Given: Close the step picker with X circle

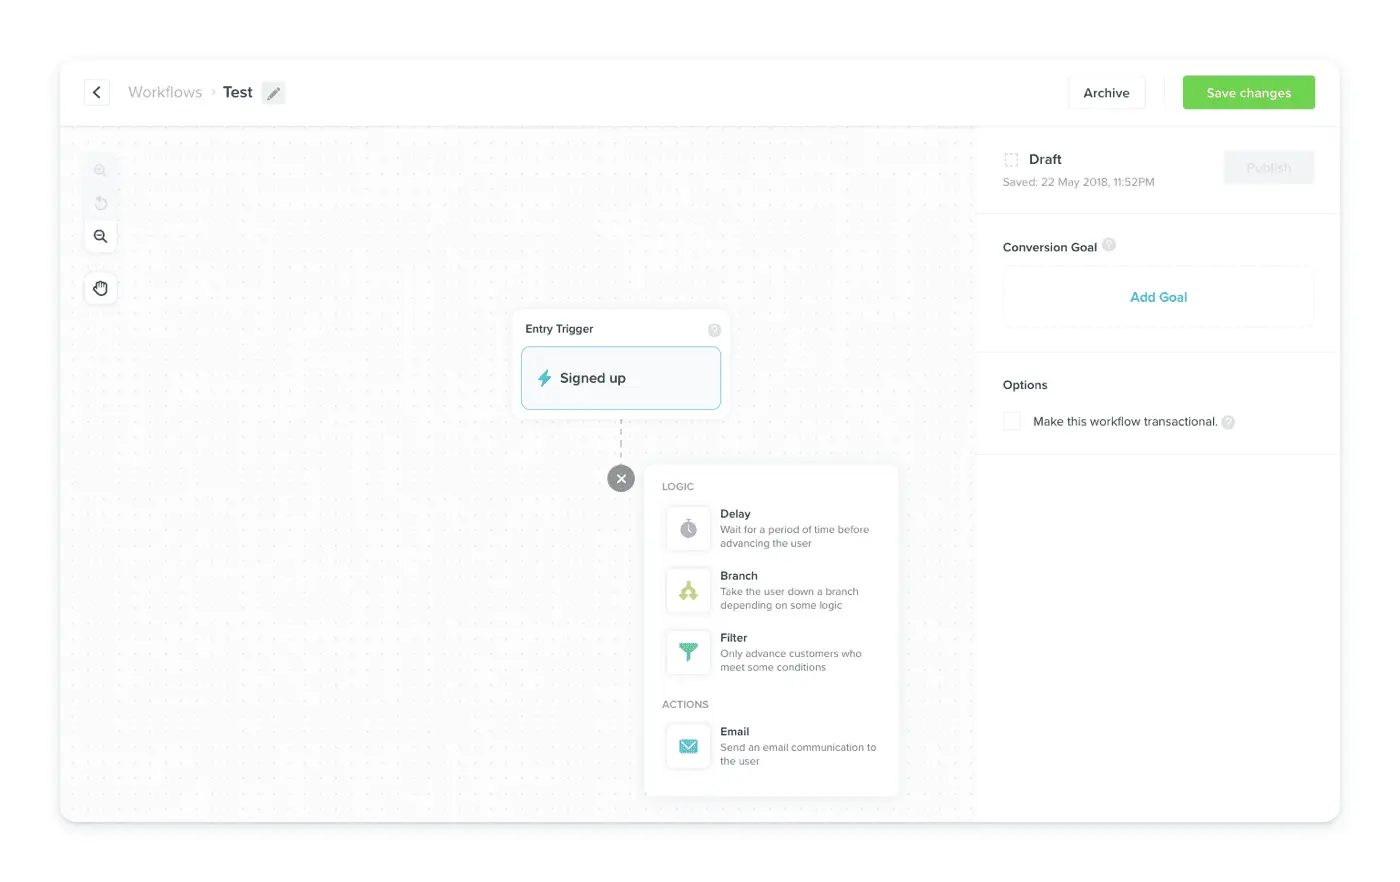Looking at the screenshot, I should click(x=621, y=479).
